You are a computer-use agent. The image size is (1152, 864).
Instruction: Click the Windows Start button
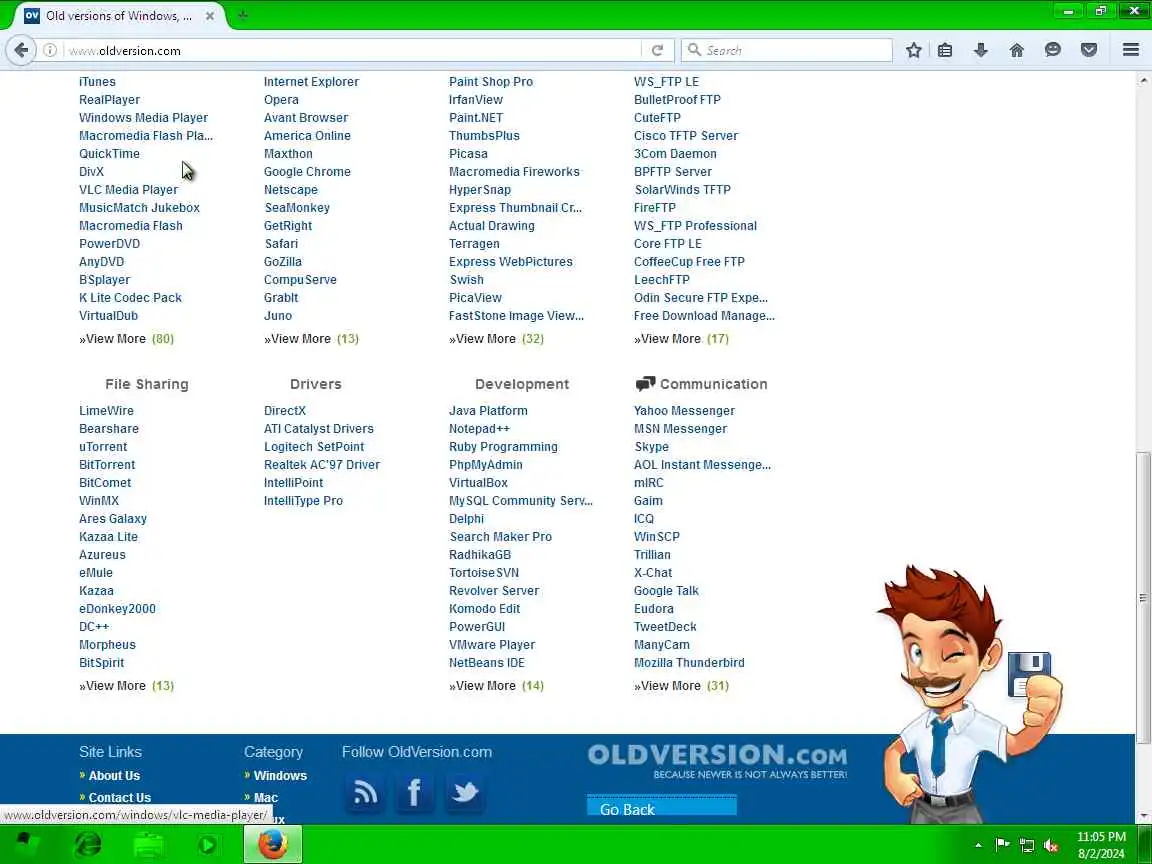(x=28, y=844)
